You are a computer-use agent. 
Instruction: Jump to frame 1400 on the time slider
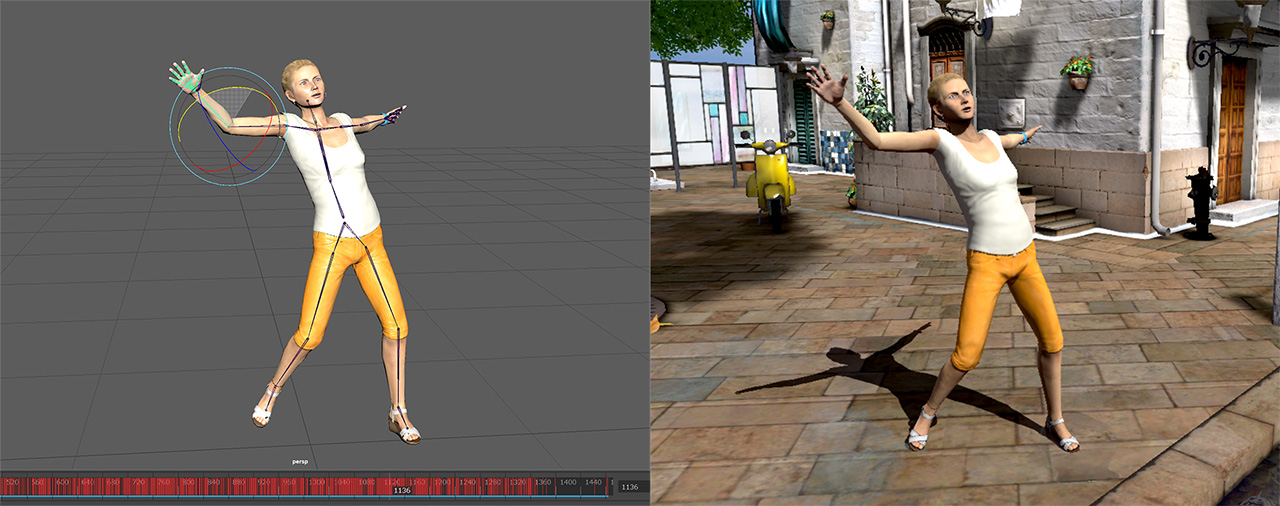coord(569,482)
